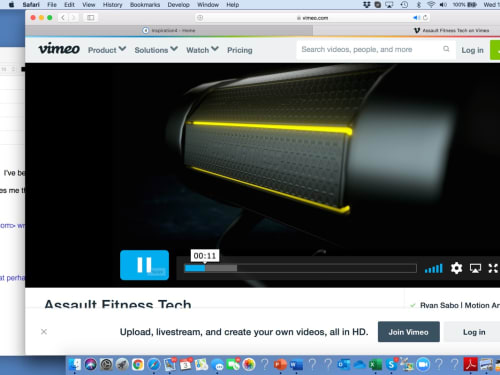Open Google Chrome from the Dock
The height and width of the screenshot is (375, 500).
point(138,364)
